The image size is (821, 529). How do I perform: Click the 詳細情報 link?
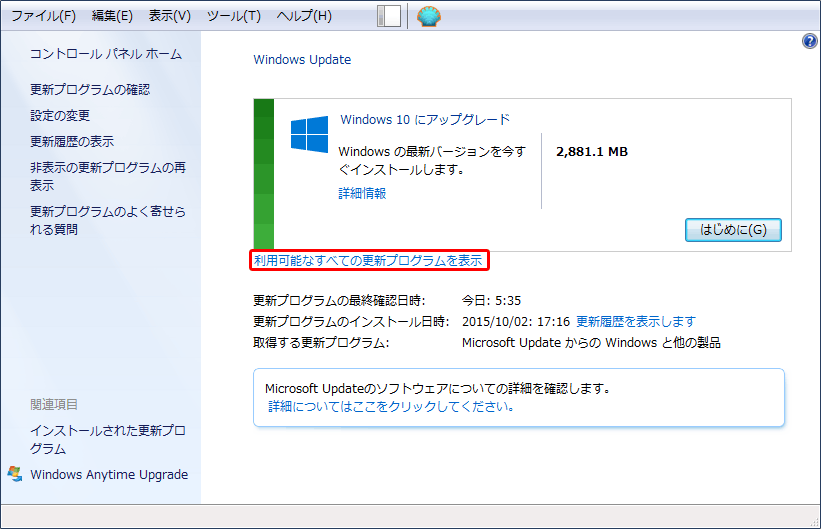pos(362,193)
